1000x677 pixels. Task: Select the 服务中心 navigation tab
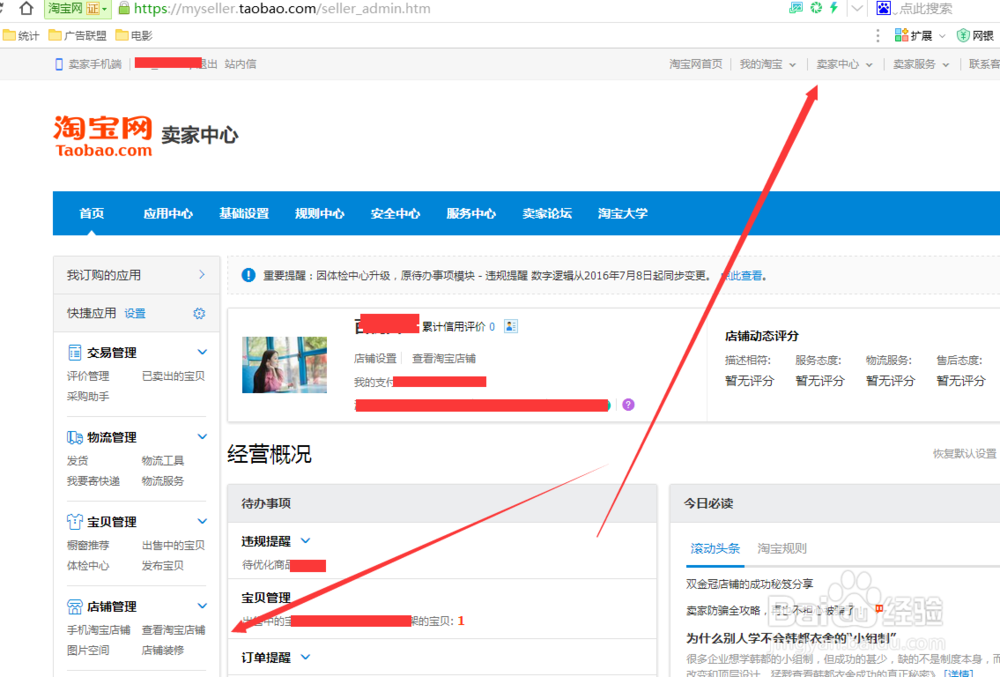click(x=471, y=214)
